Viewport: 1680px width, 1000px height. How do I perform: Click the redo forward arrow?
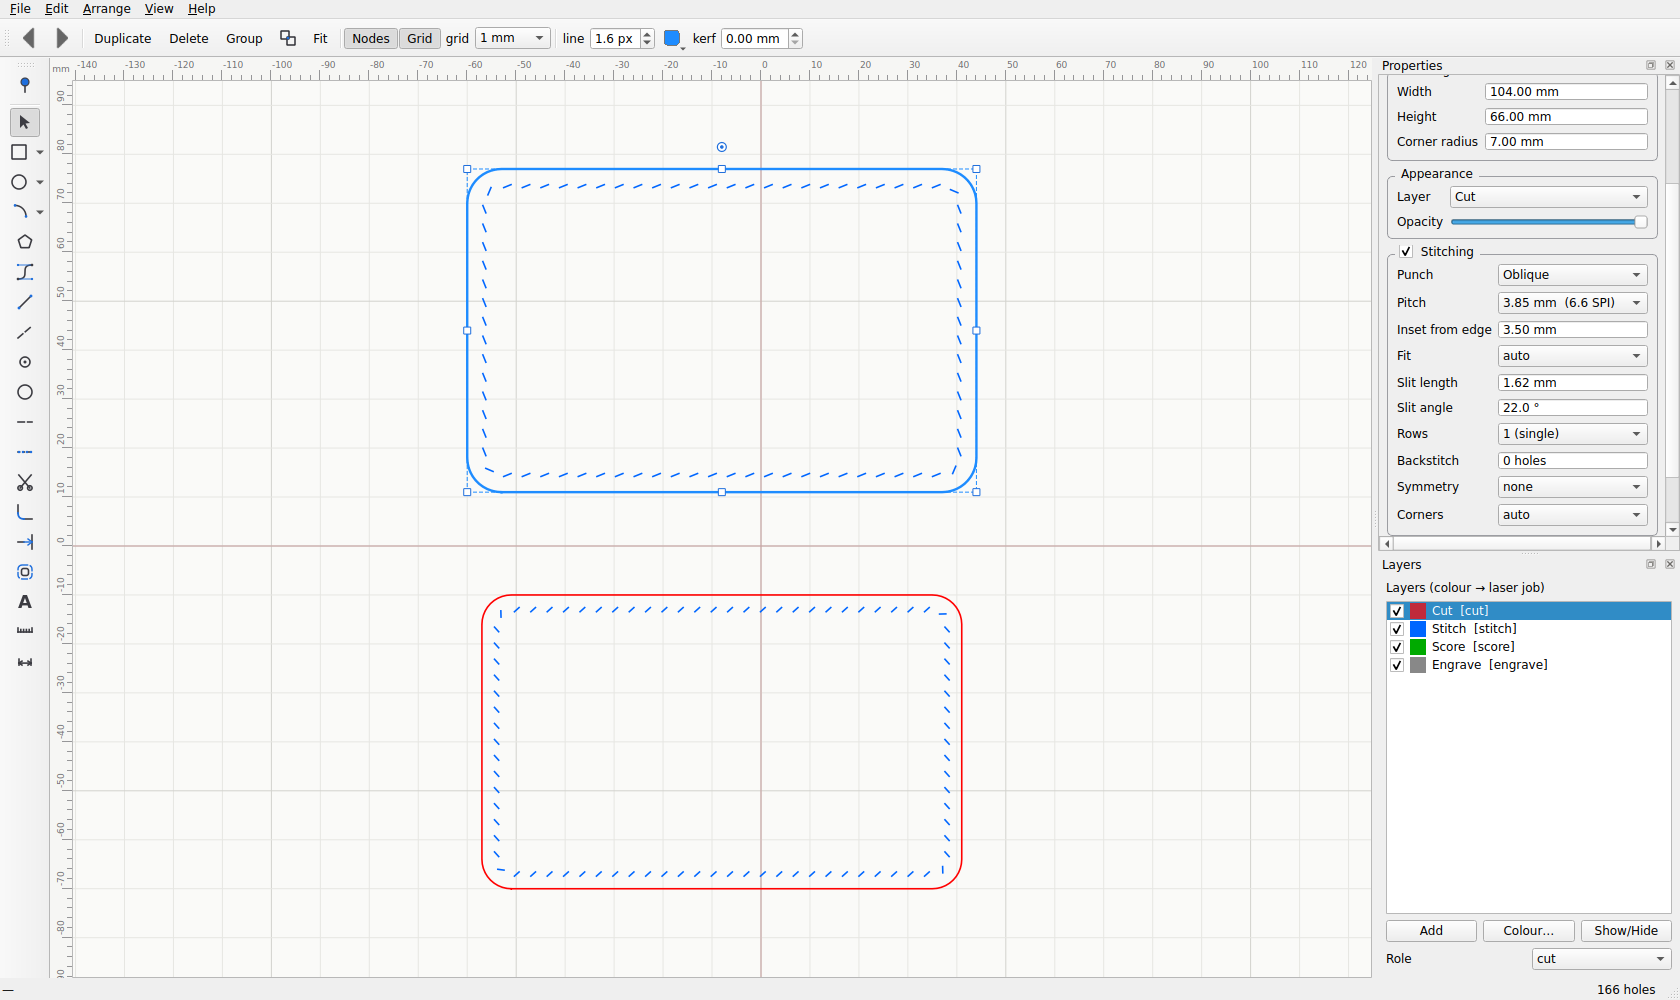click(x=62, y=38)
